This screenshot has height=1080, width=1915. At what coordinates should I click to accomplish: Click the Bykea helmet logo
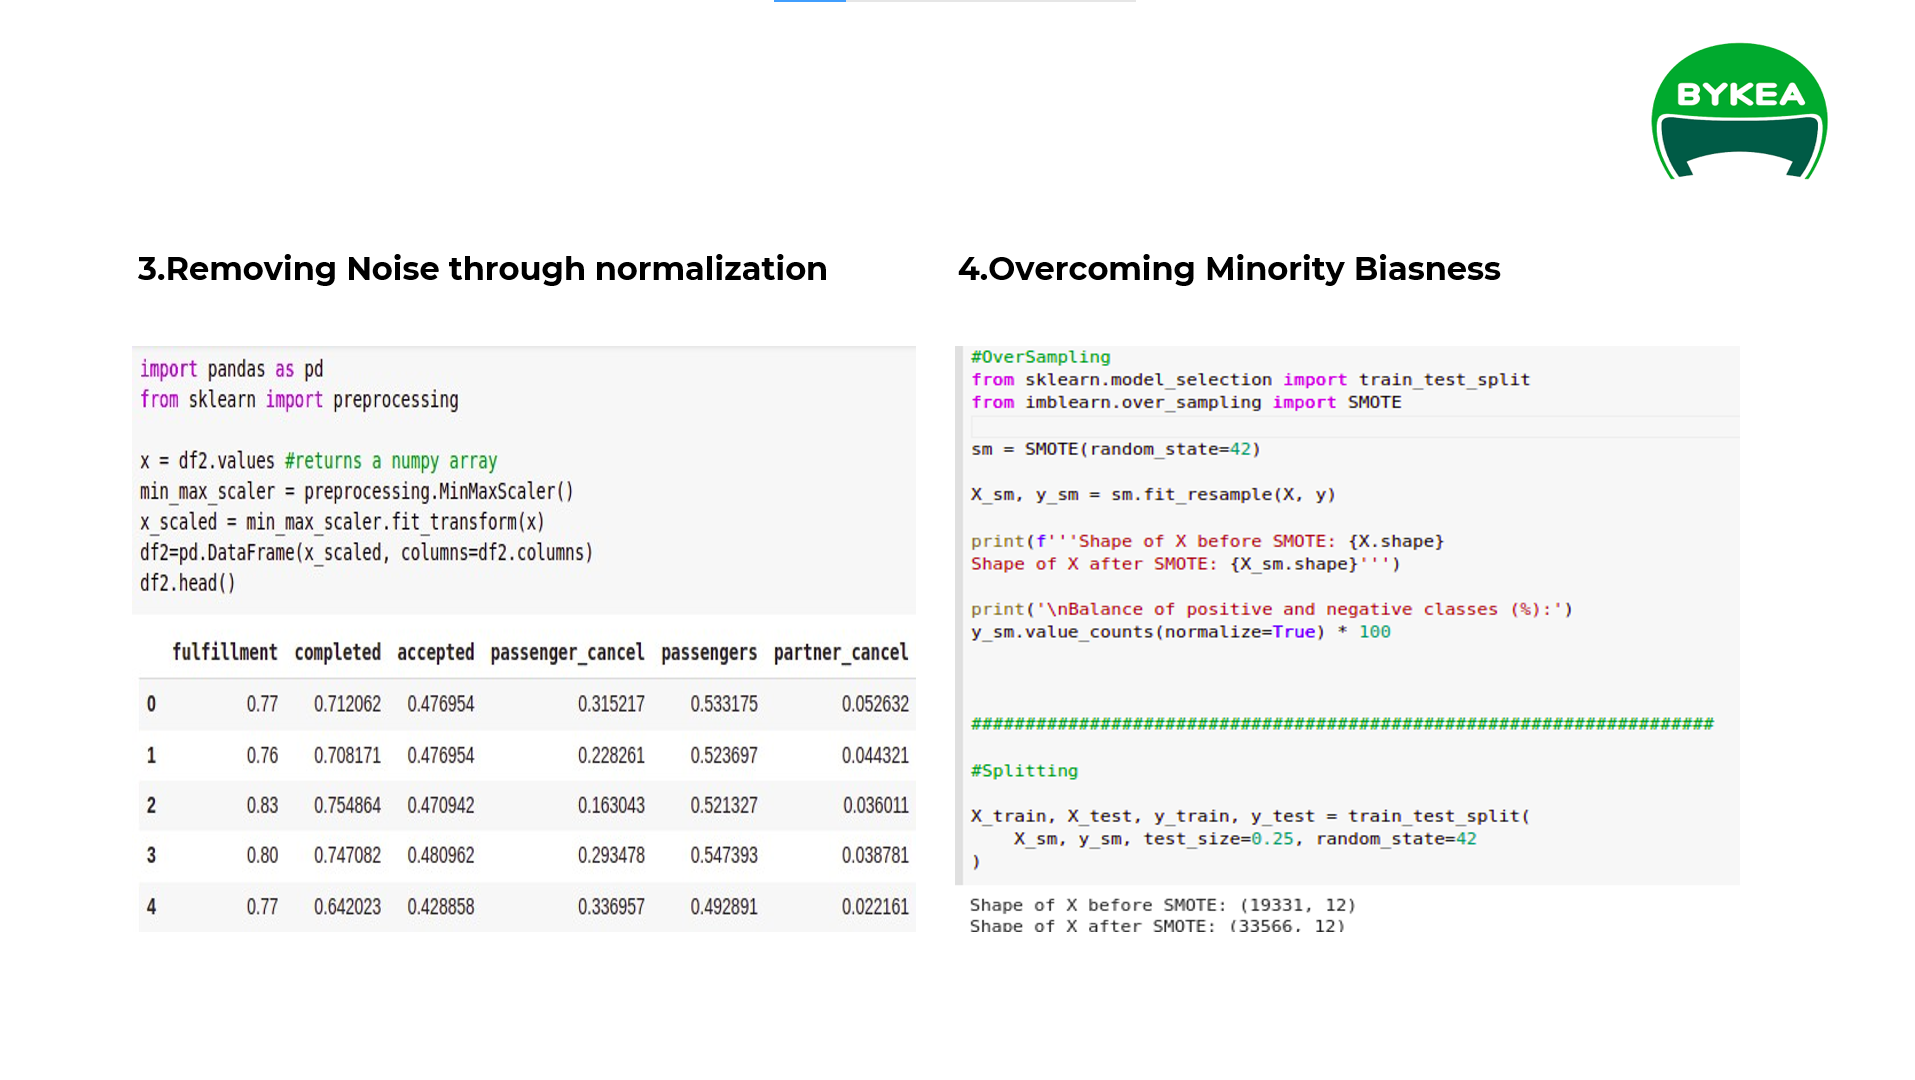click(1739, 111)
